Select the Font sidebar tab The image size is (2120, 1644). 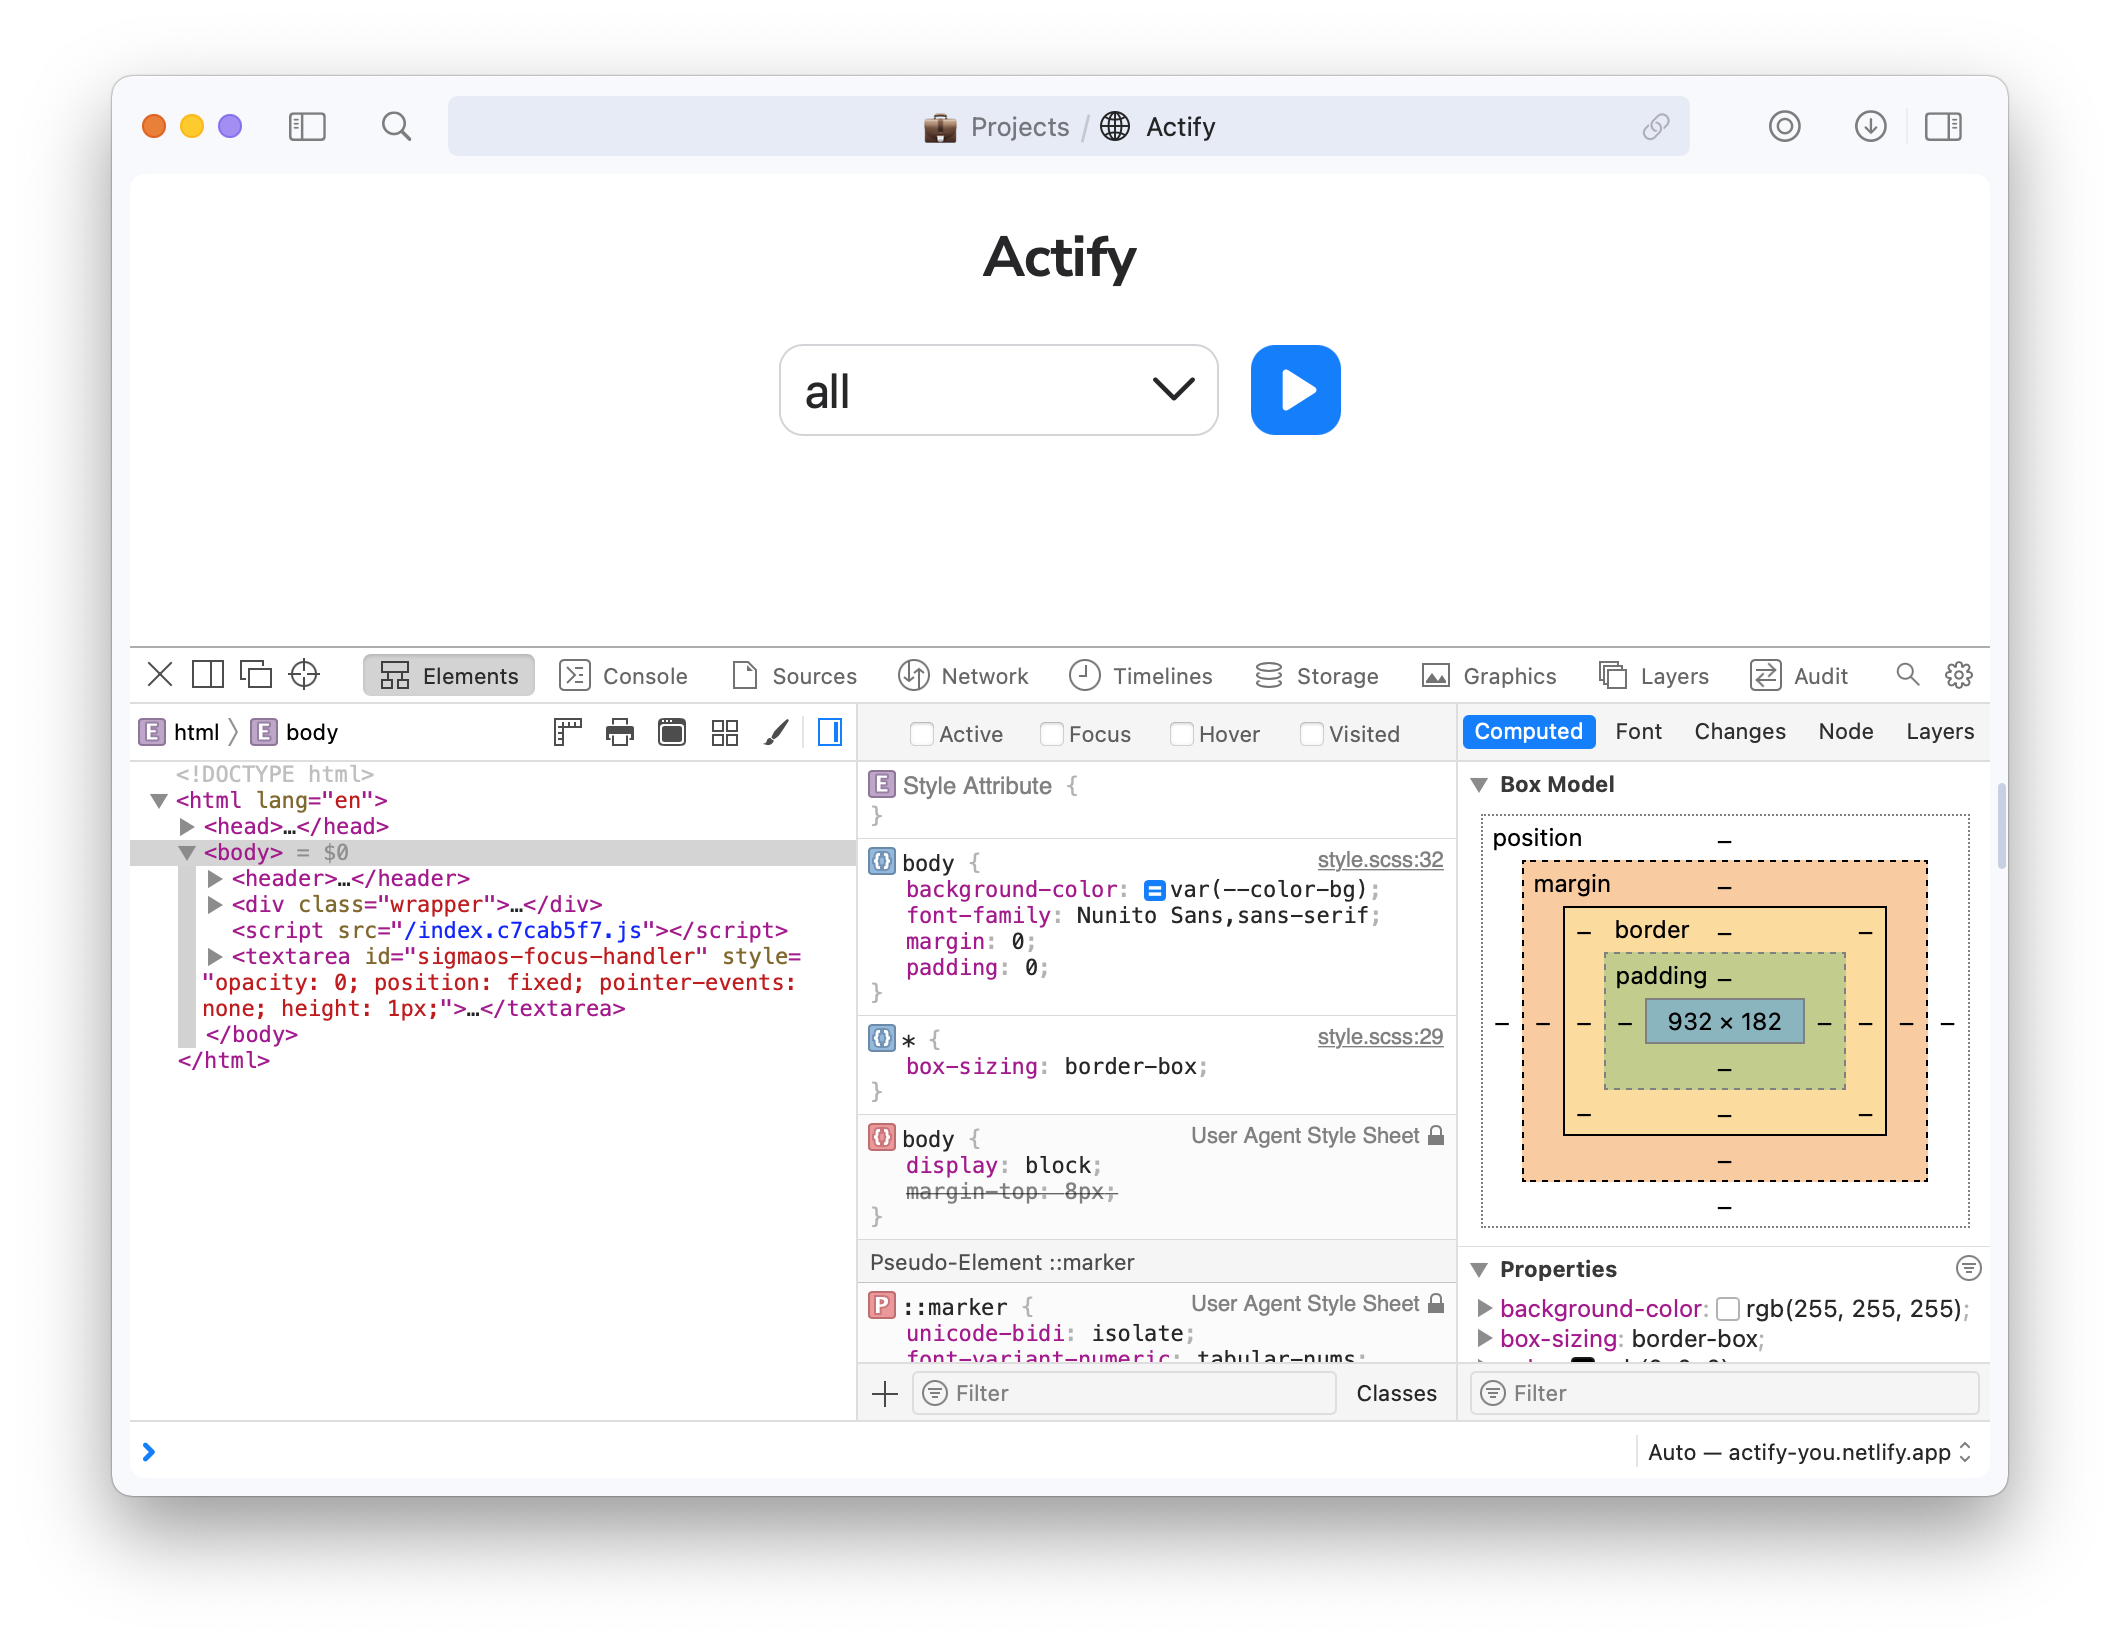point(1638,732)
